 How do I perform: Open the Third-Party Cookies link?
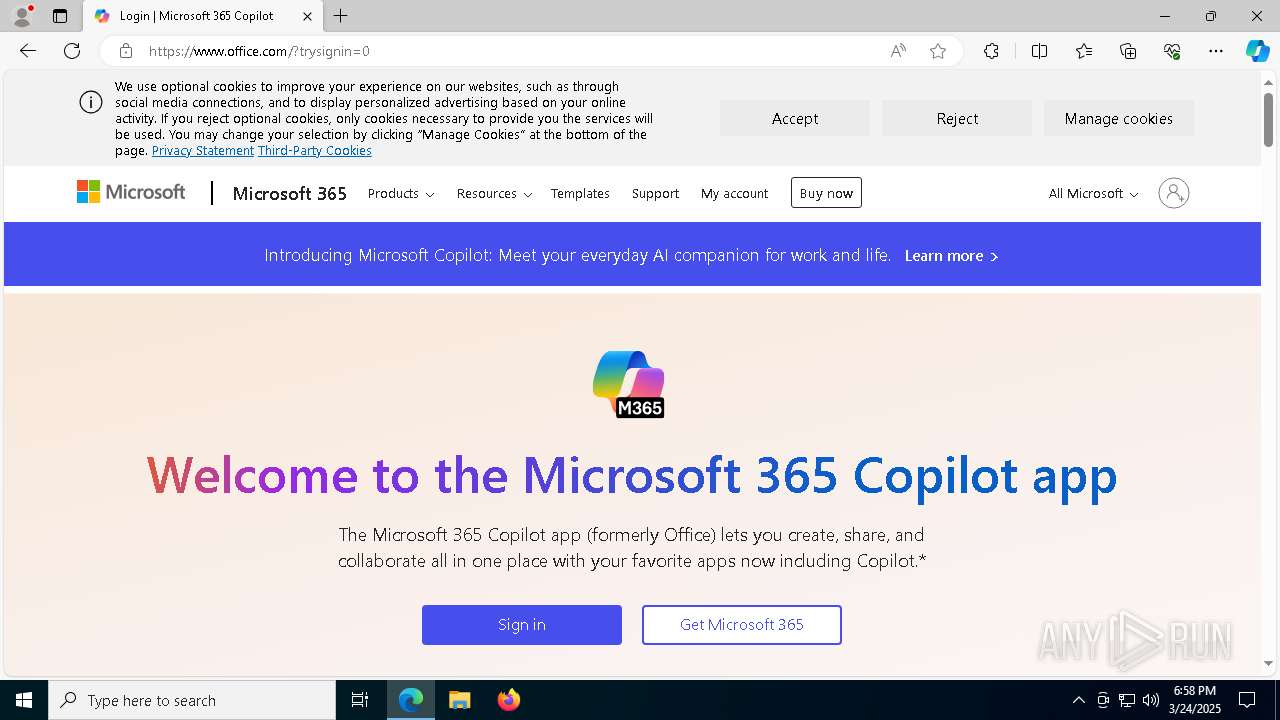315,151
